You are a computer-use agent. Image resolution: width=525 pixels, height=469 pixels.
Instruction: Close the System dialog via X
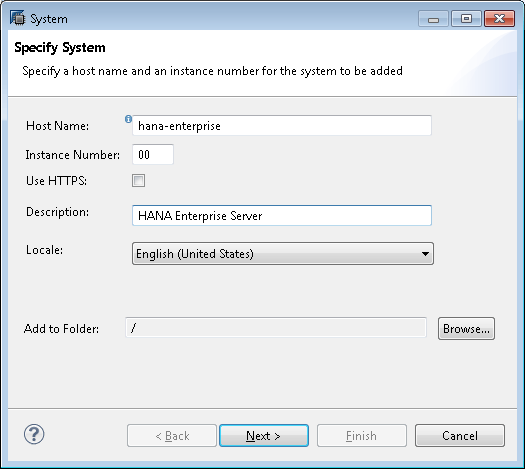499,18
